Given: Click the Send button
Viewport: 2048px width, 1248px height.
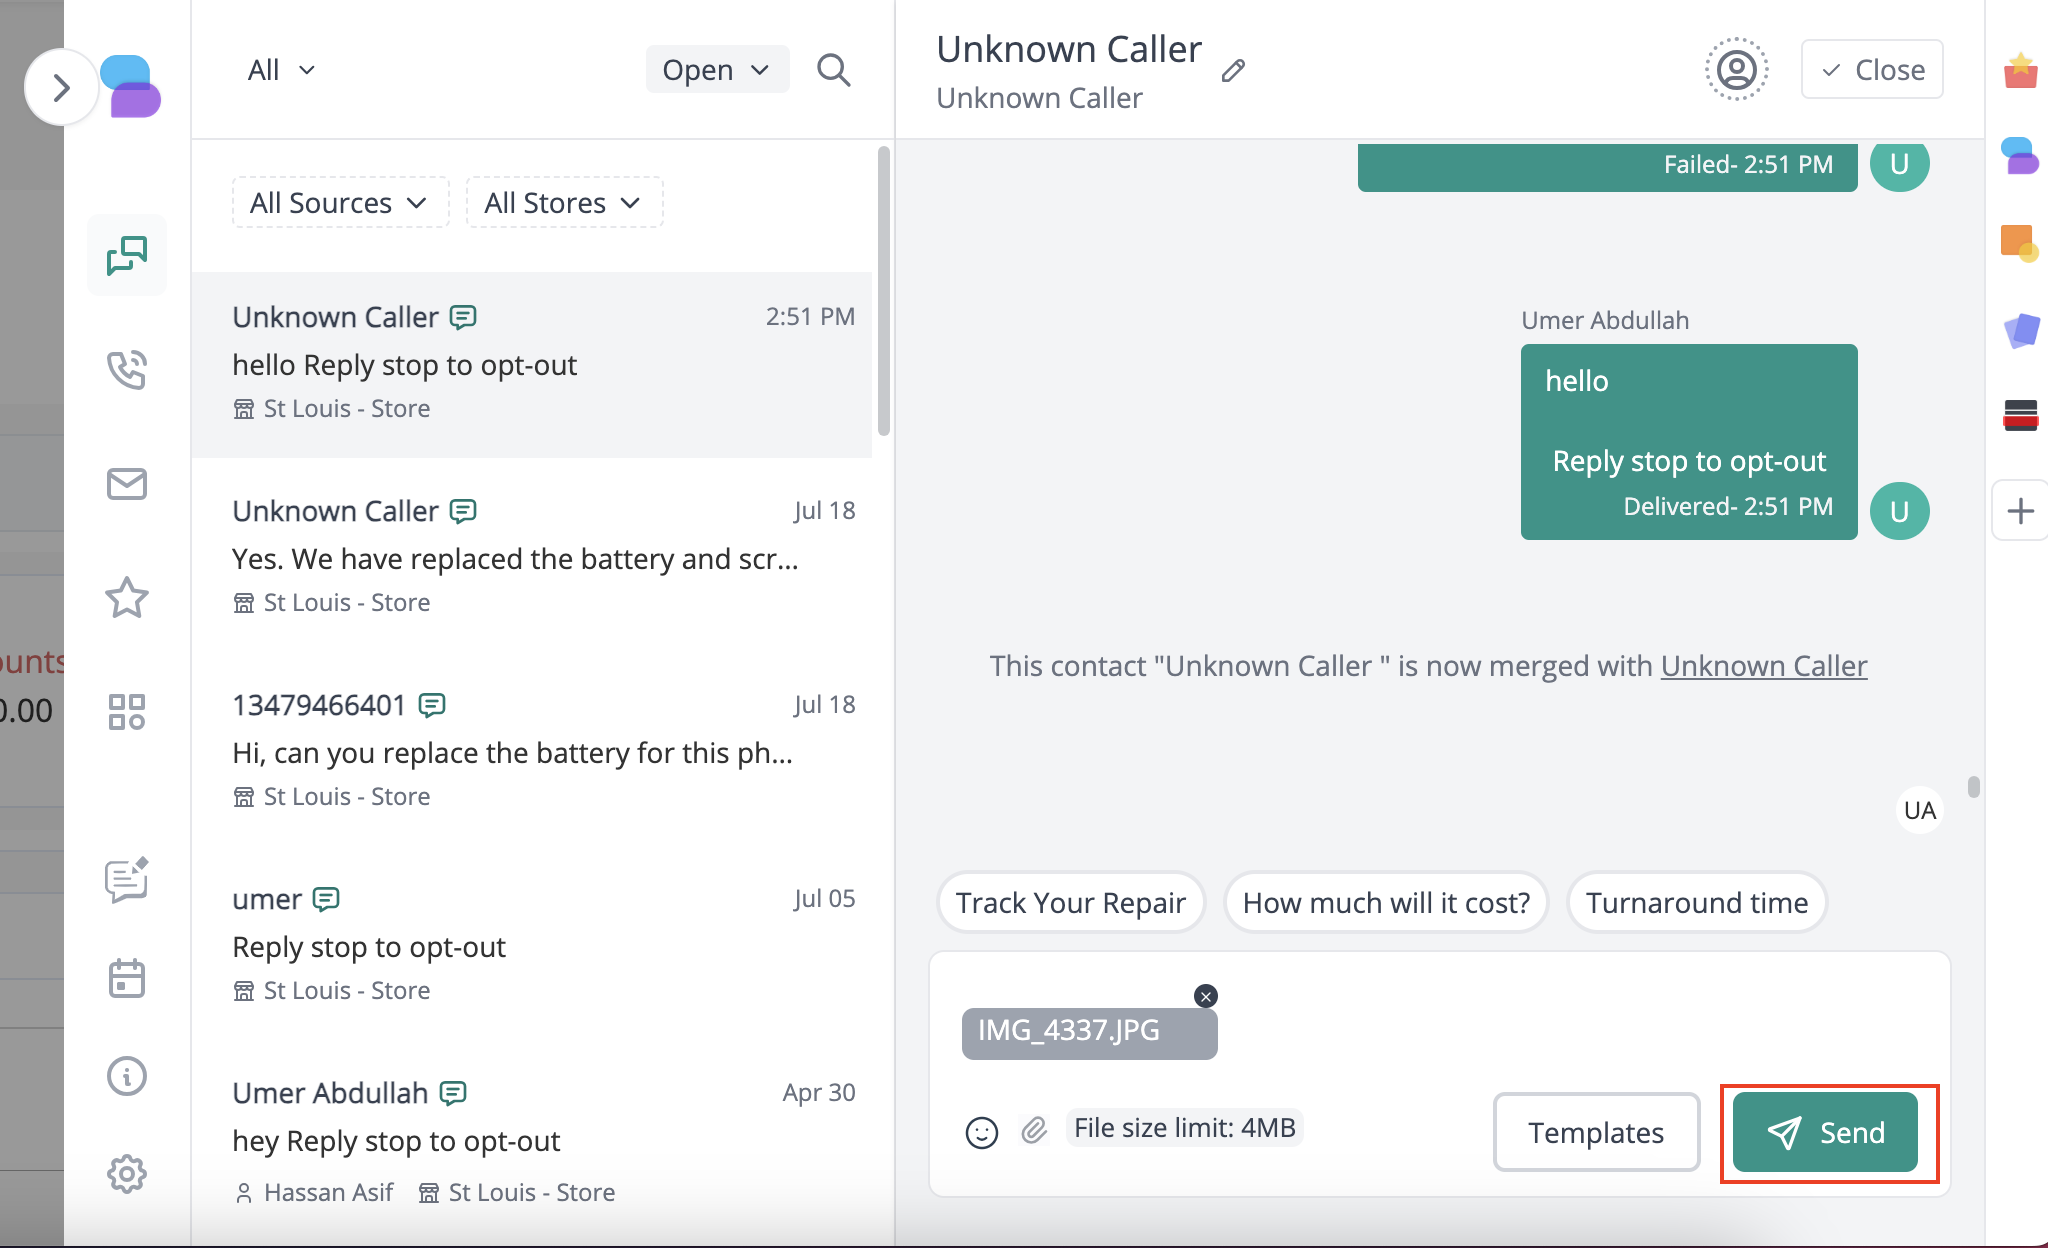Looking at the screenshot, I should [x=1825, y=1132].
